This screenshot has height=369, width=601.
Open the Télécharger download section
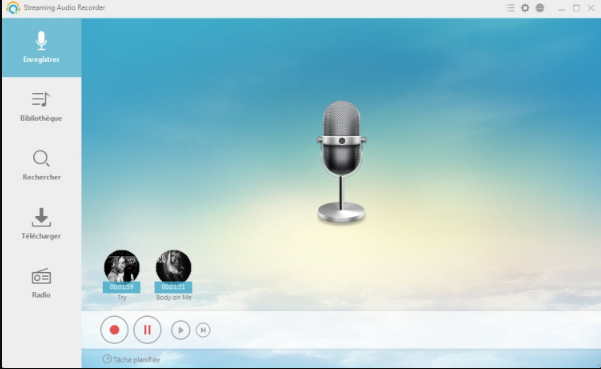point(41,224)
